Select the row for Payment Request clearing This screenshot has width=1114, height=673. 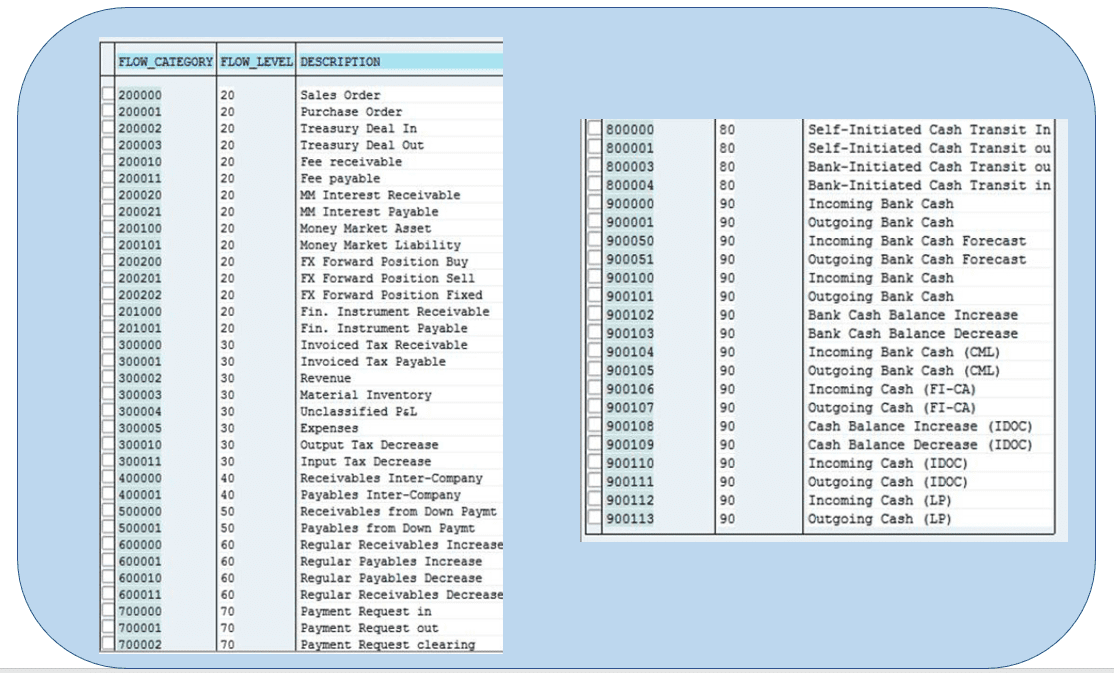coord(108,644)
